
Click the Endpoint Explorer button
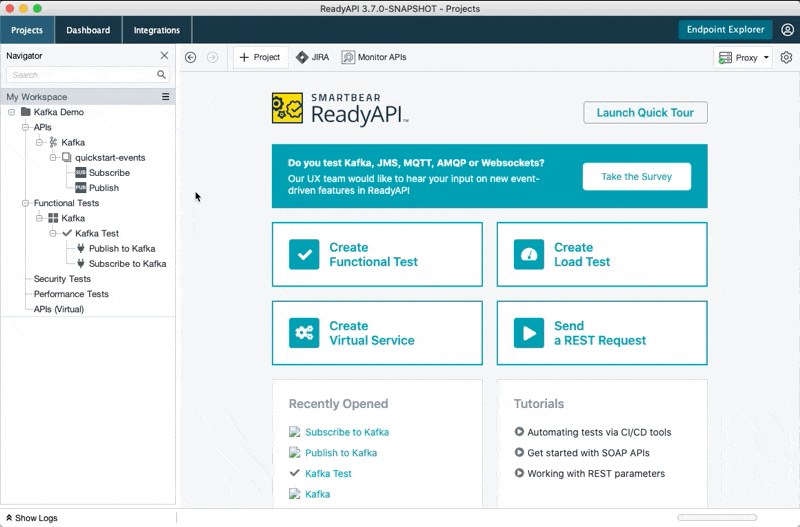[725, 30]
